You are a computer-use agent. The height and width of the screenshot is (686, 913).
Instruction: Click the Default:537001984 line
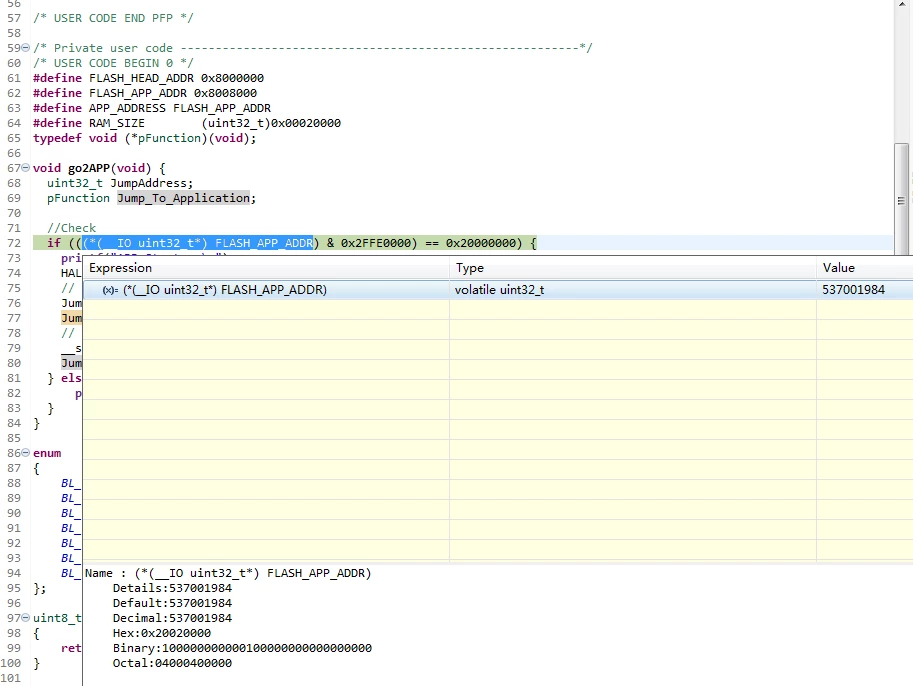(x=172, y=603)
